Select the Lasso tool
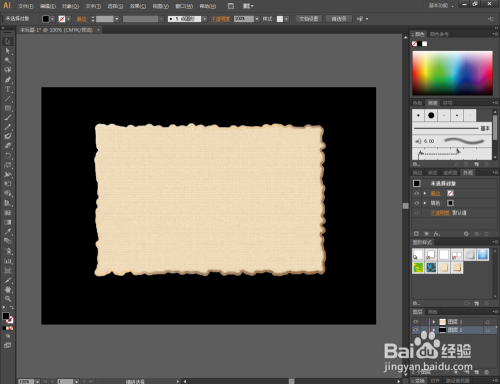 coord(8,70)
